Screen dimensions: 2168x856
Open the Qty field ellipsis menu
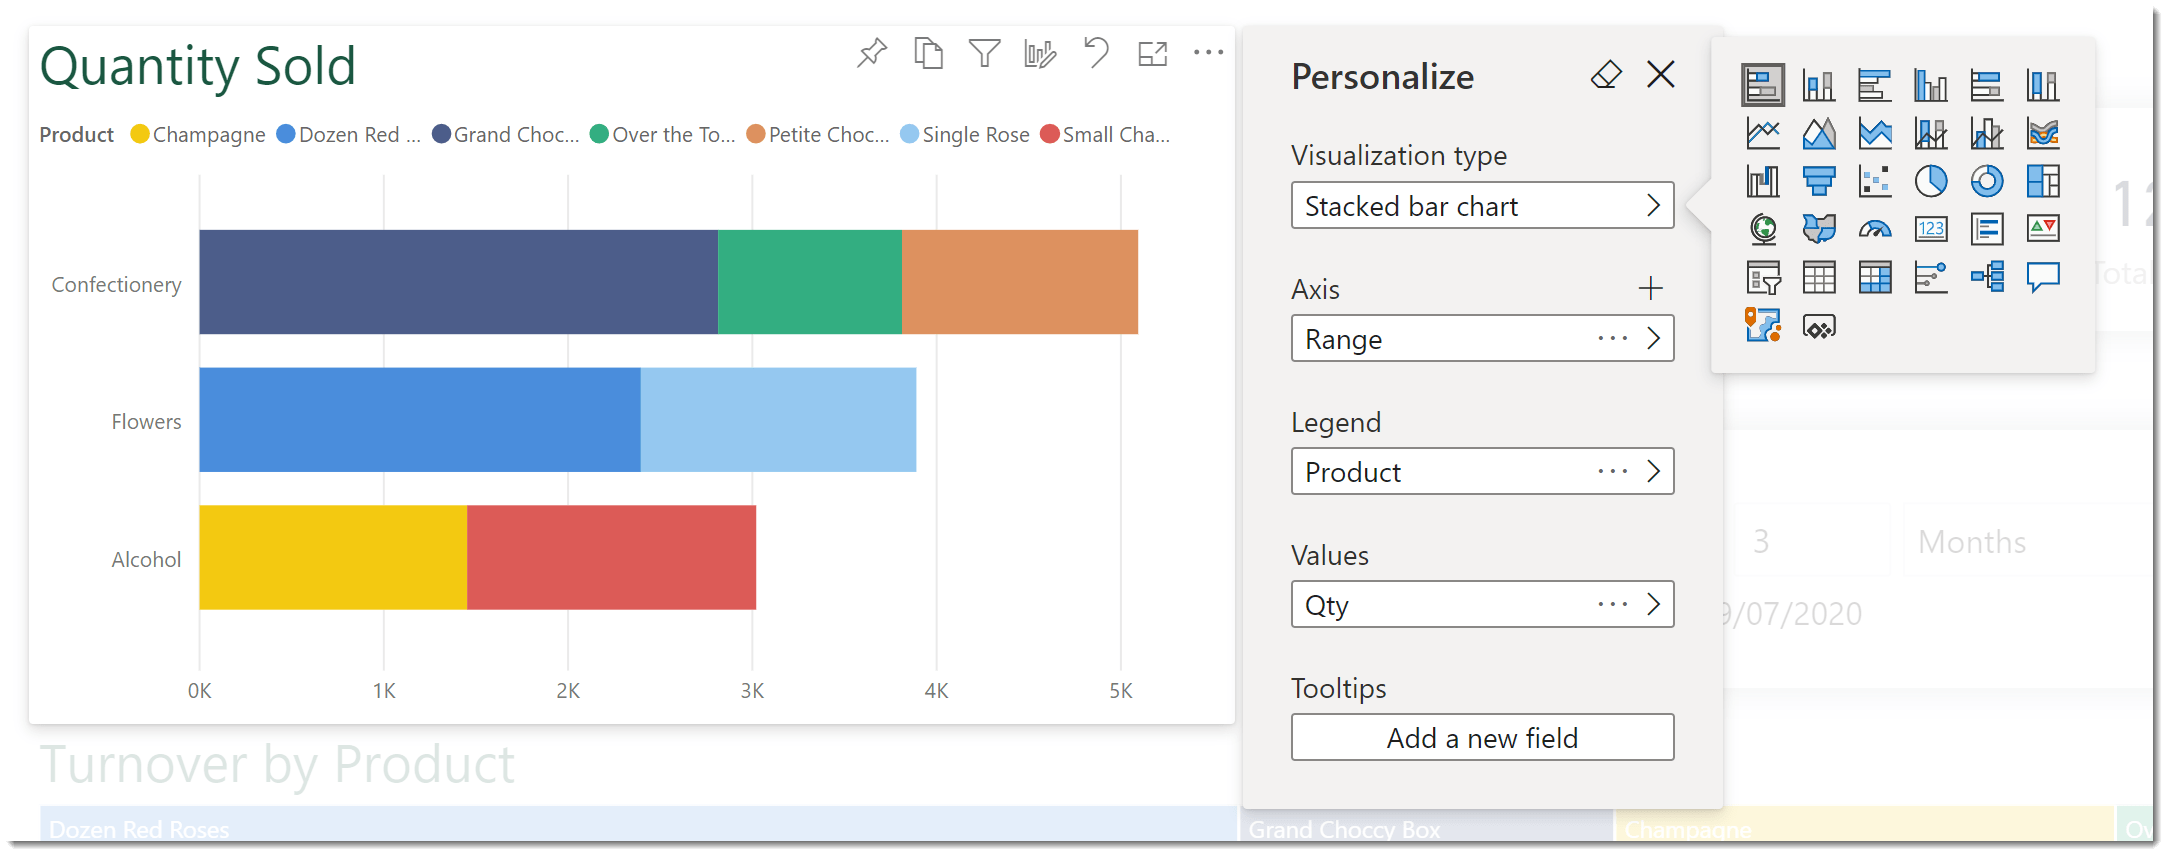point(1613,604)
